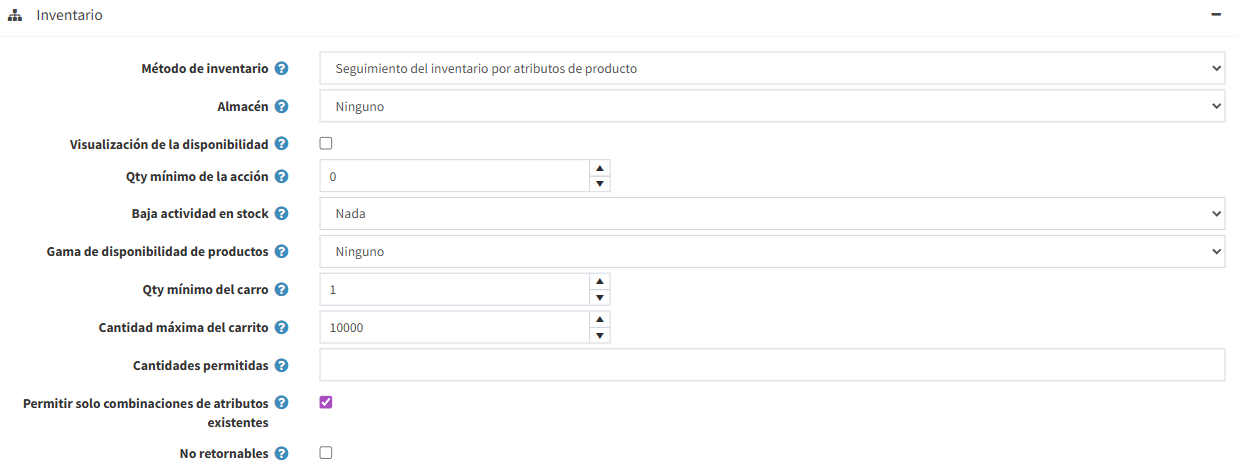Click help icon beside No retornables
This screenshot has height=476, width=1237.
282,453
